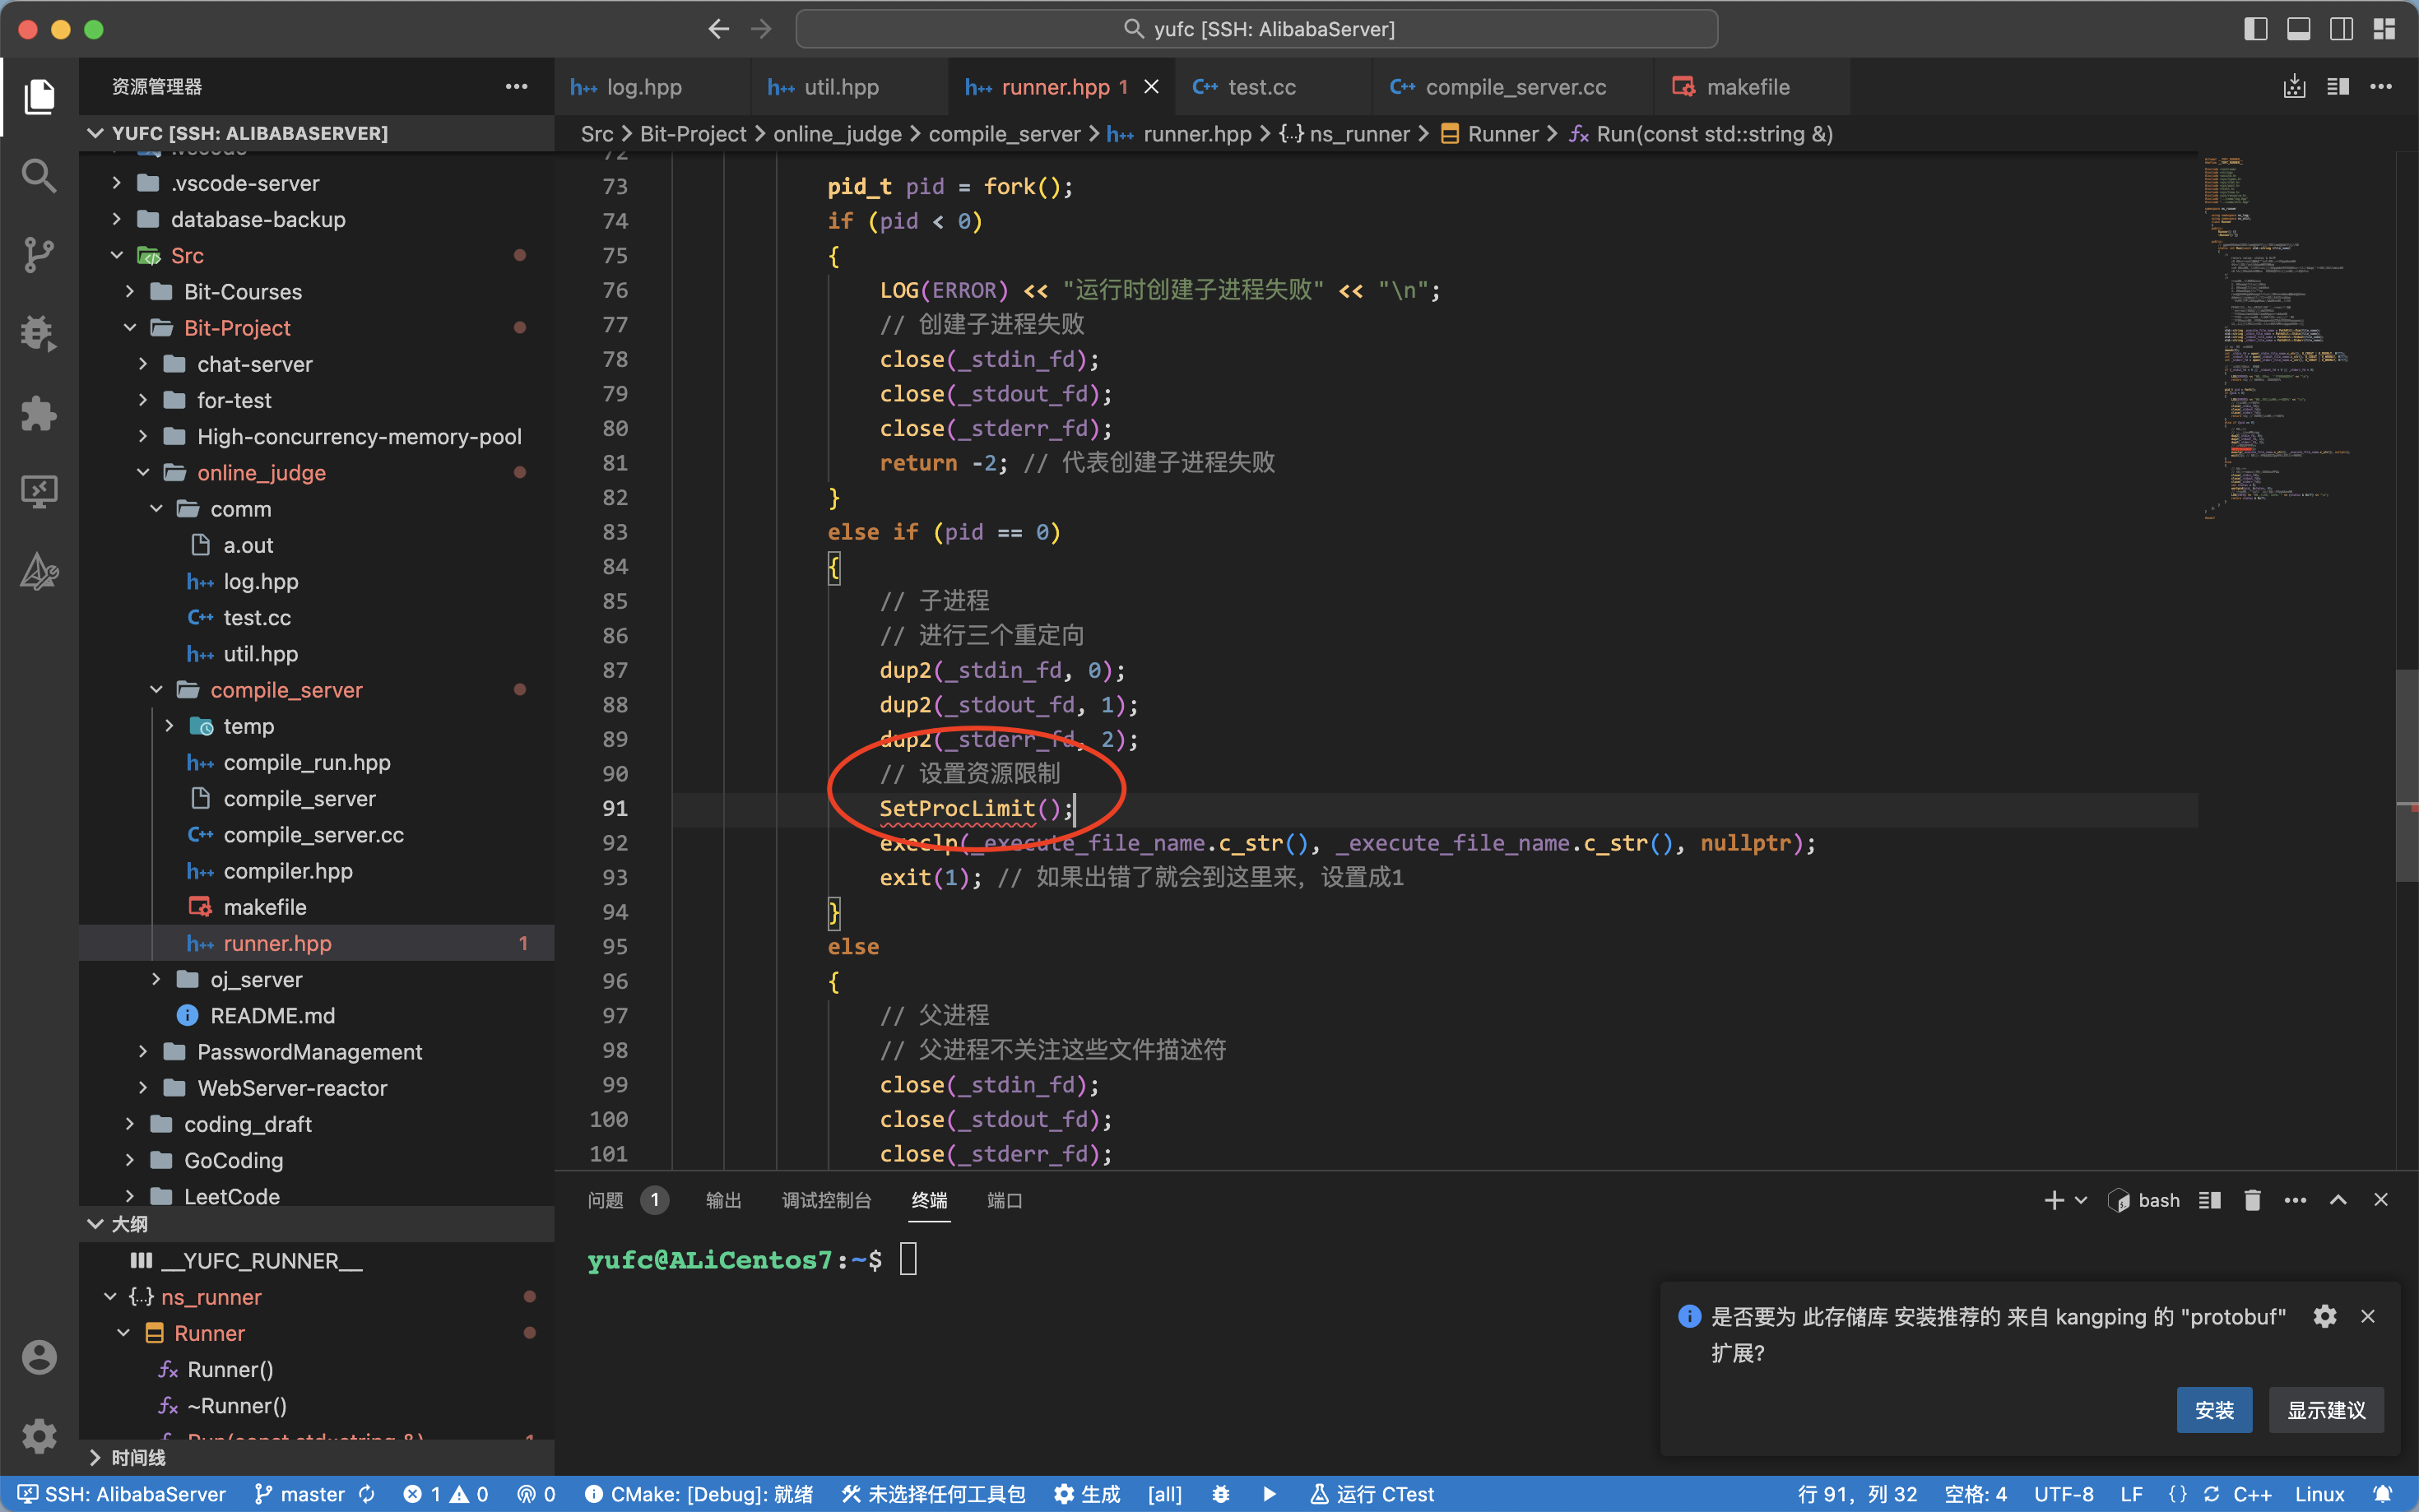2419x1512 pixels.
Task: Open Run and Debug view icon
Action: pyautogui.click(x=39, y=334)
